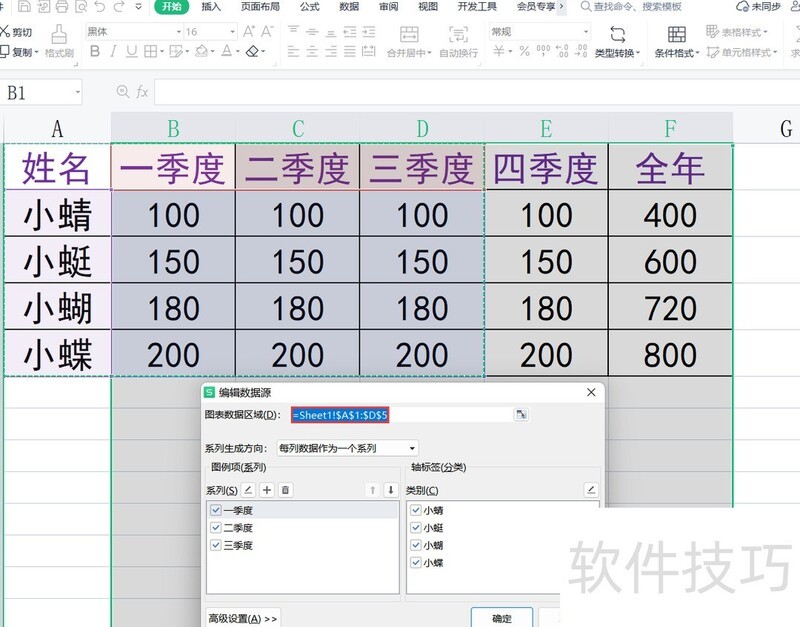Open the font name dropdown
800x627 pixels.
click(x=179, y=32)
